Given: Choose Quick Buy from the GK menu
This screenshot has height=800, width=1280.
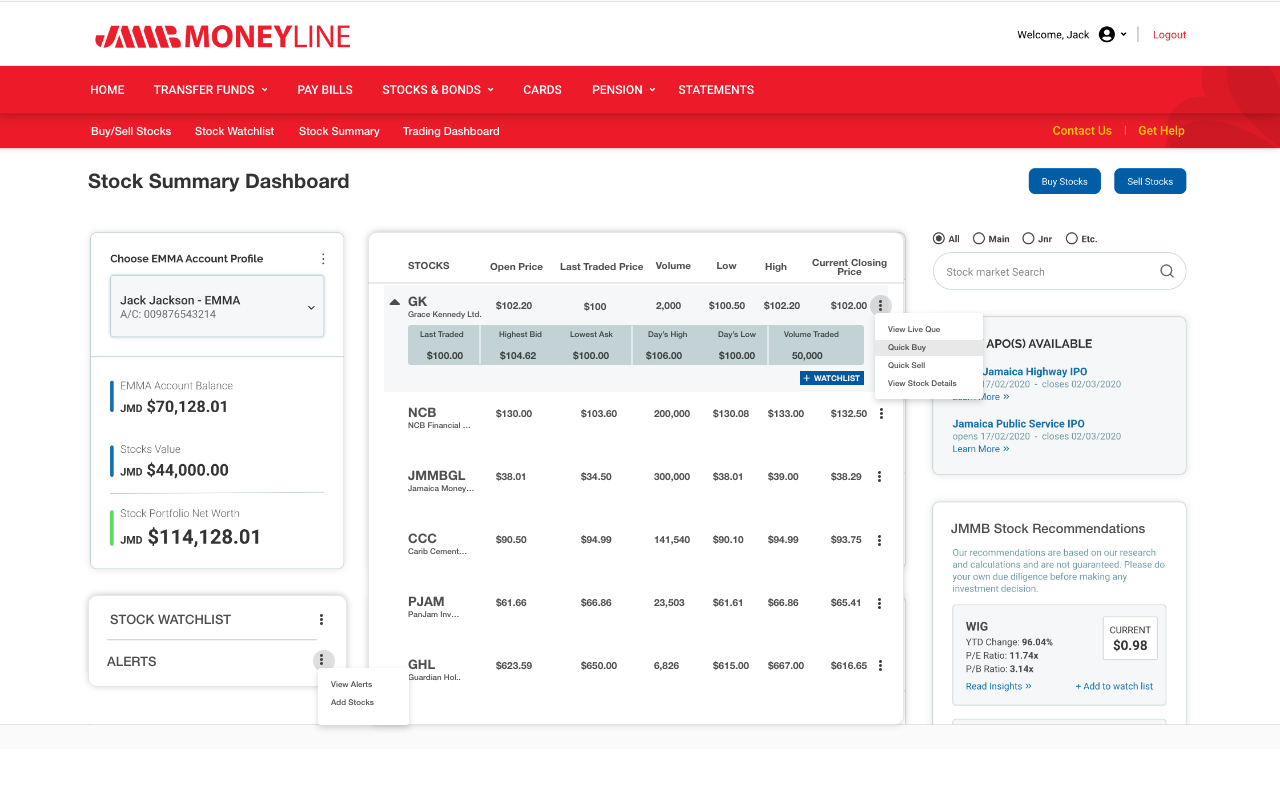Looking at the screenshot, I should (x=929, y=348).
